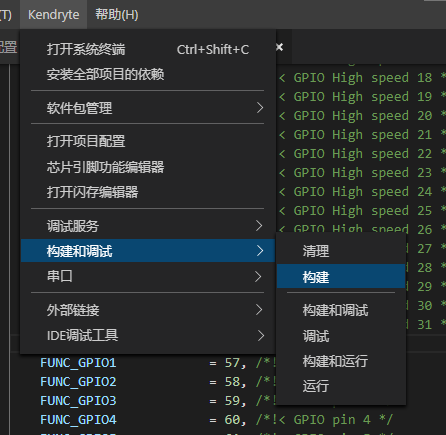
Task: Click comment 'GPIO High speed 21'
Action: (363, 135)
